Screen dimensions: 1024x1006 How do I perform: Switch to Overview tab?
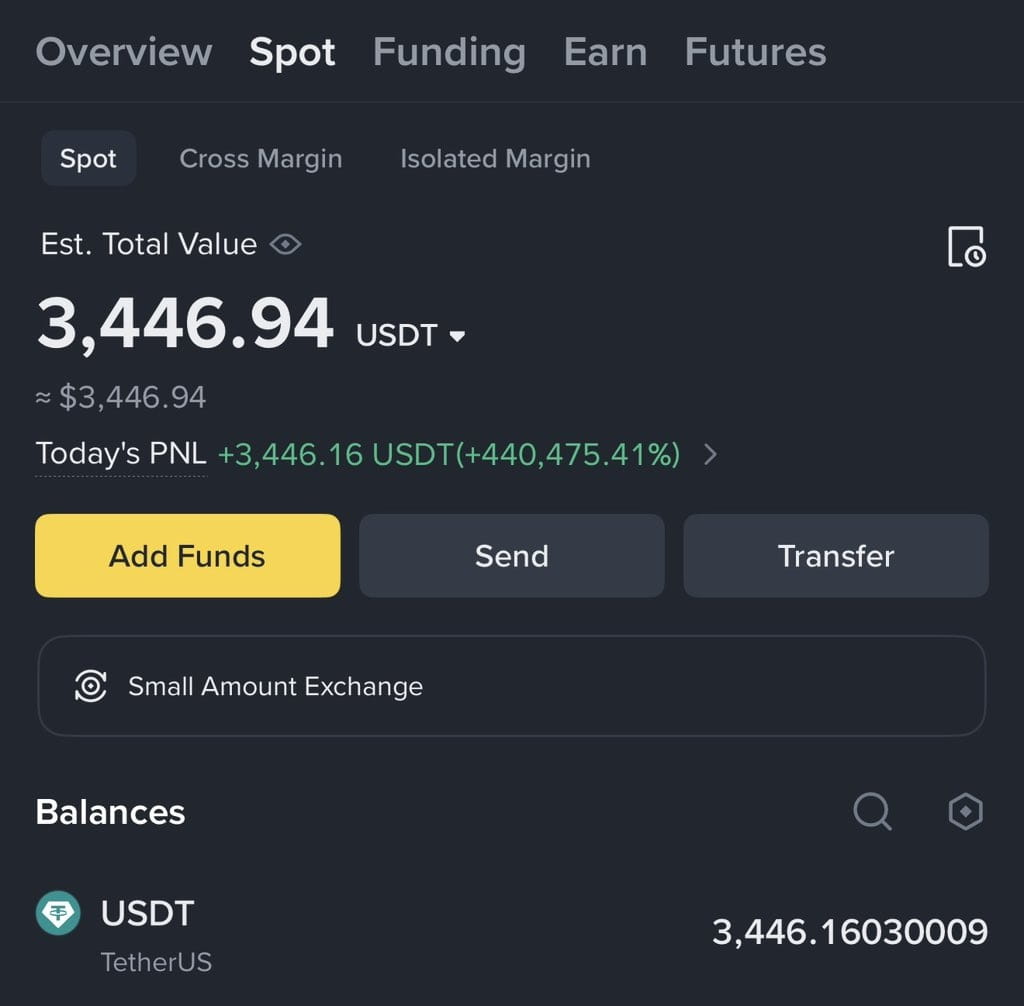click(124, 52)
